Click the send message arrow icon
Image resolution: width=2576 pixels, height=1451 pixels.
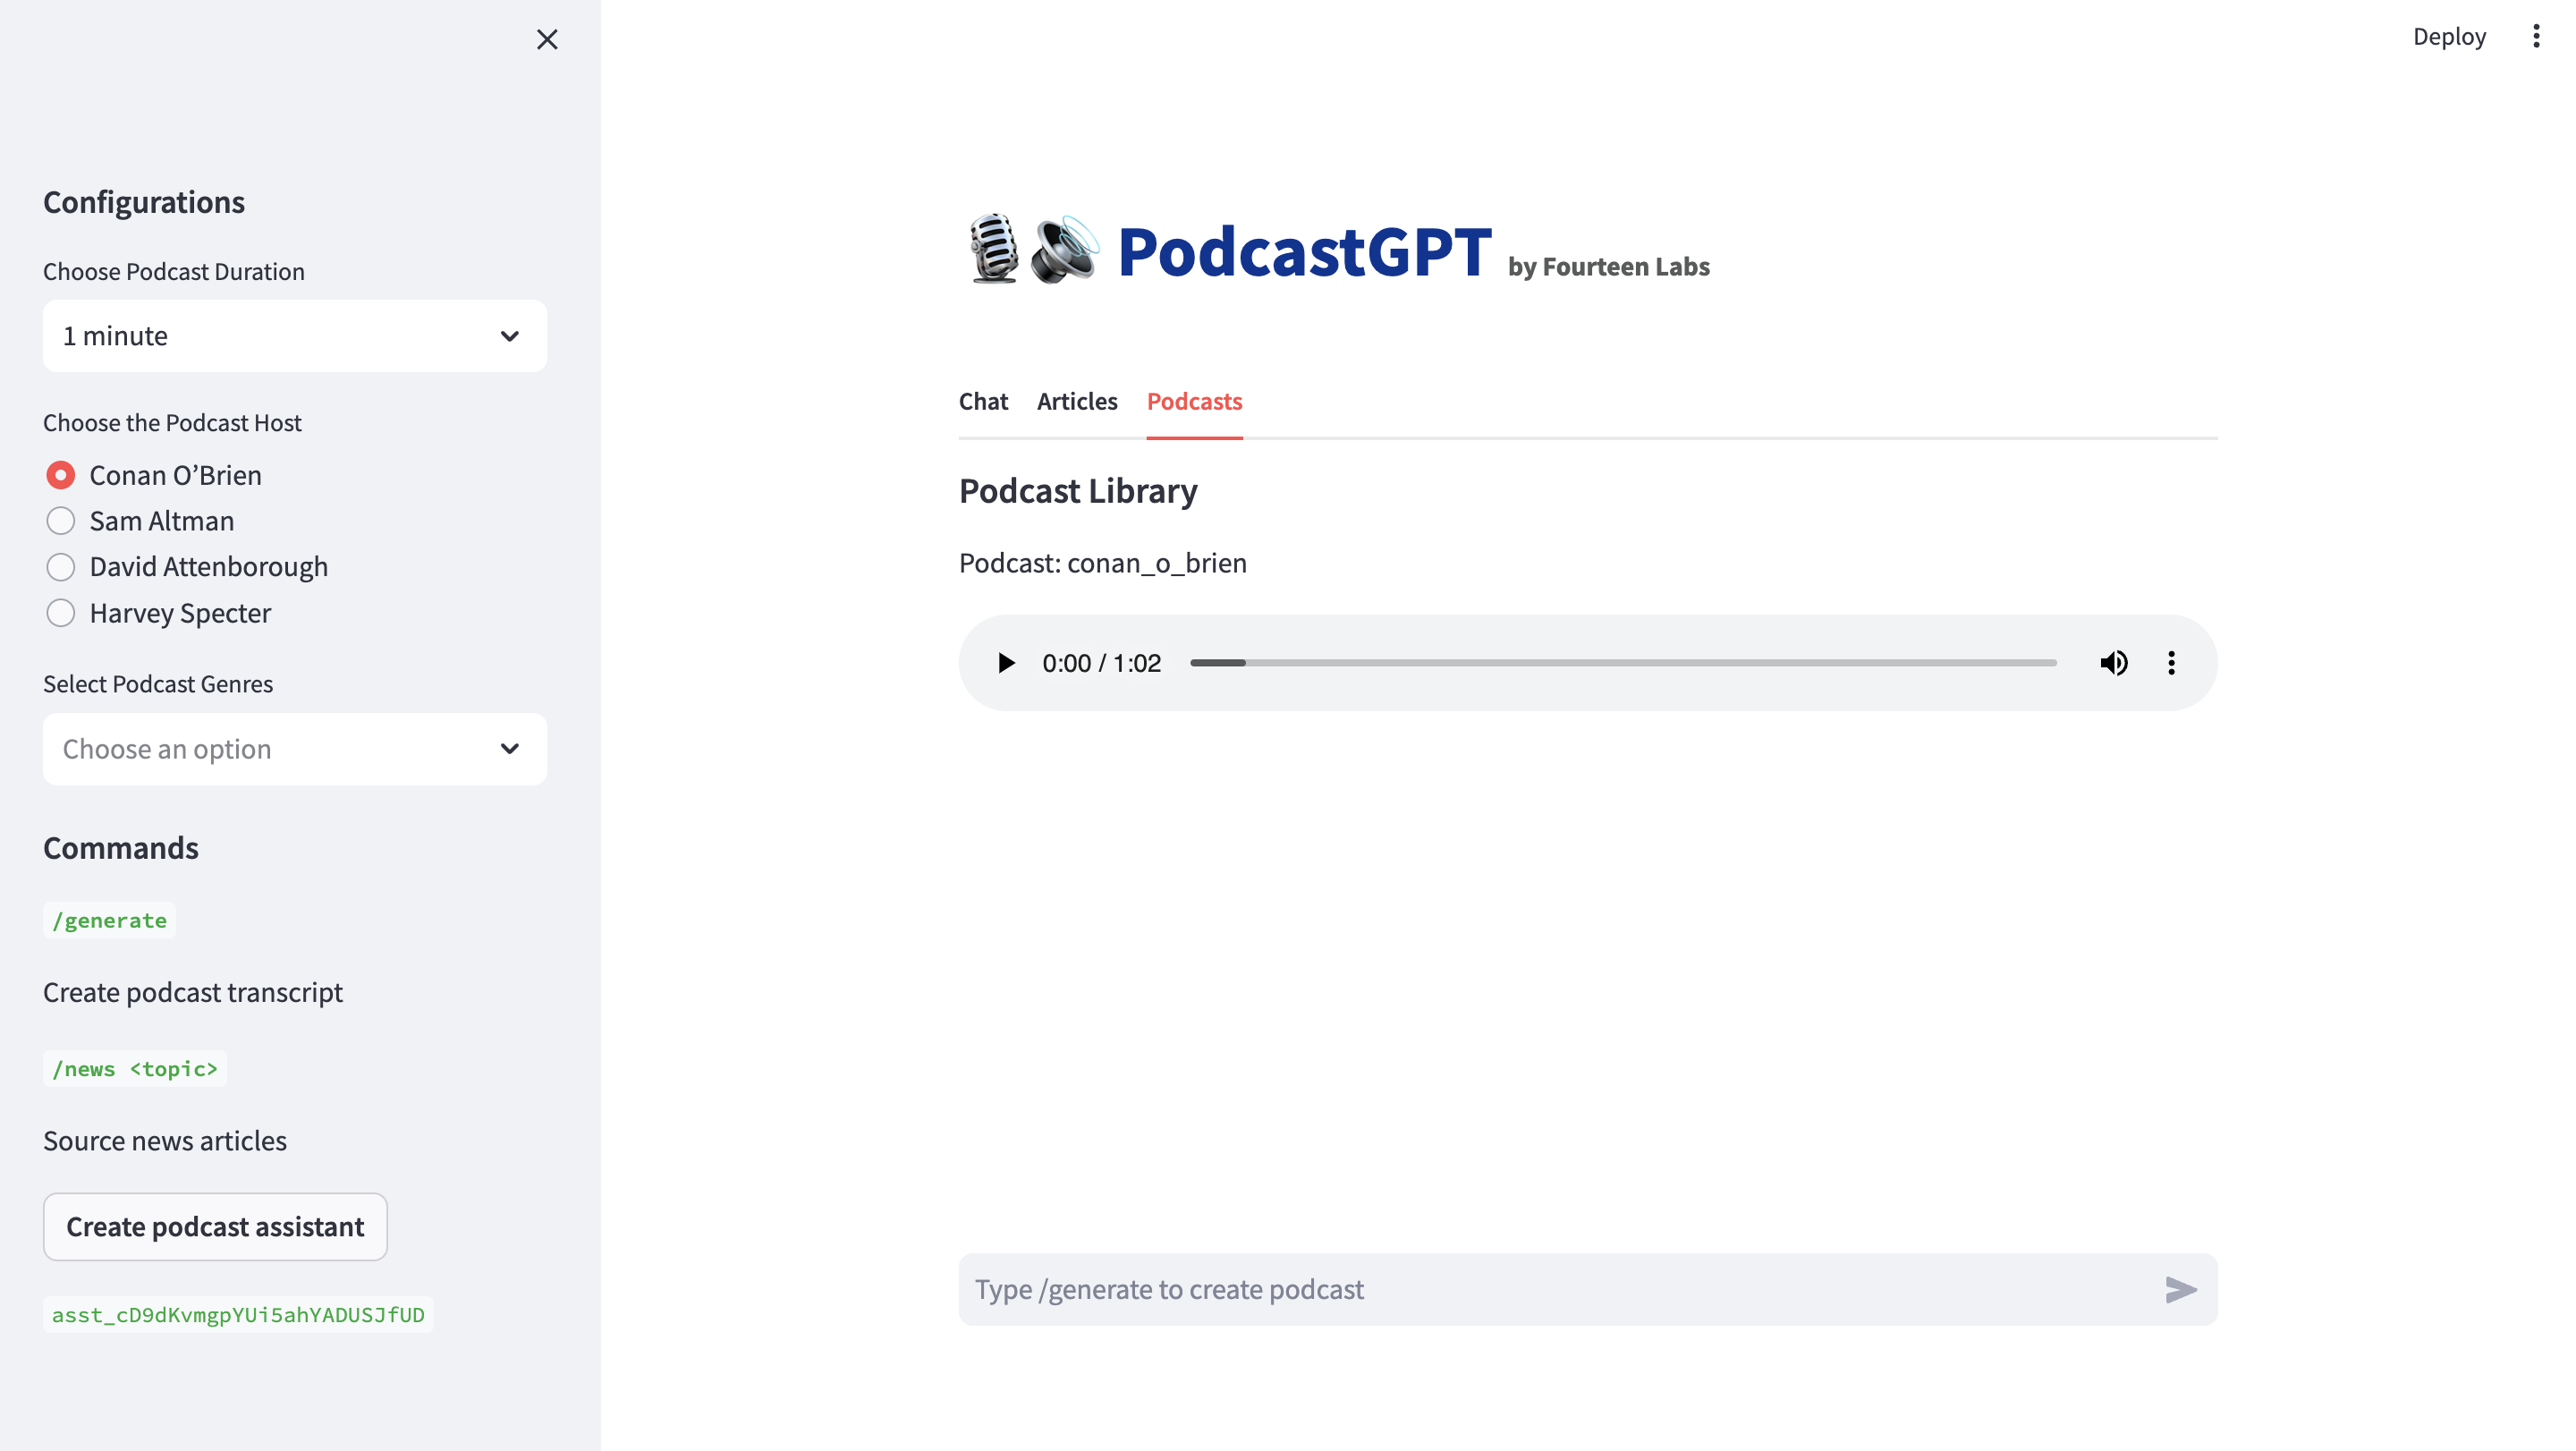click(2180, 1289)
